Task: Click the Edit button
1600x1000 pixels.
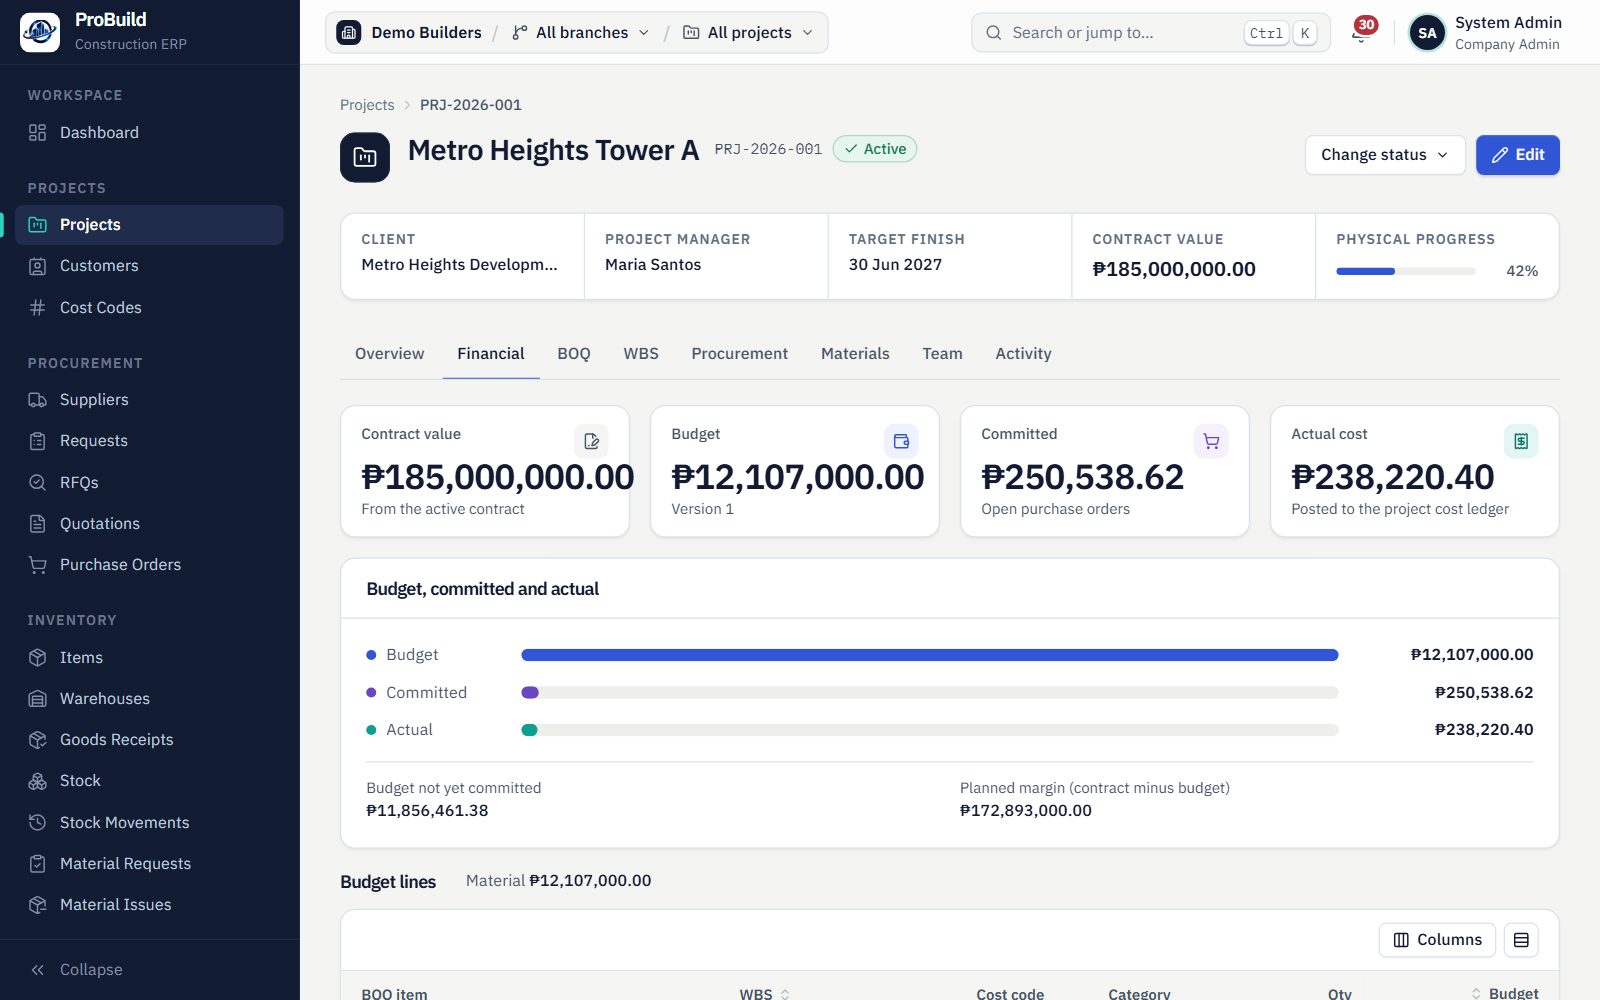Action: point(1517,155)
